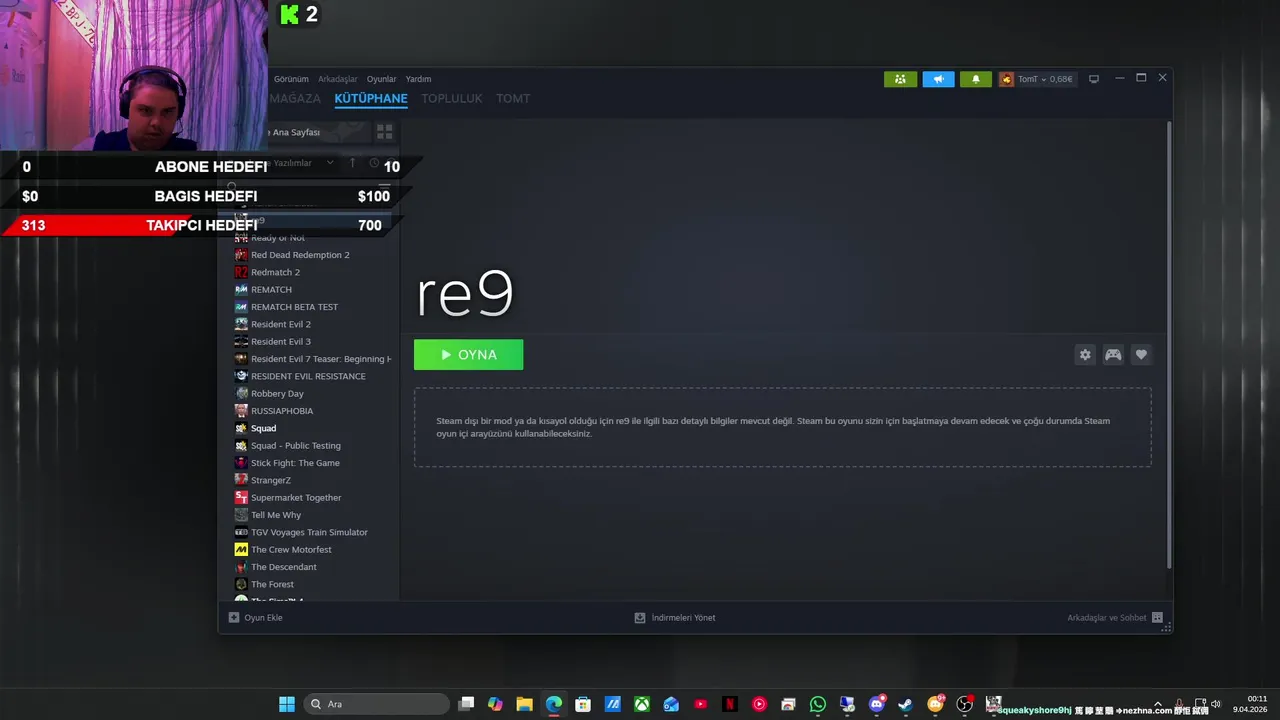The height and width of the screenshot is (720, 1280).
Task: Go to the MAĞAZA store tab
Action: 295,98
